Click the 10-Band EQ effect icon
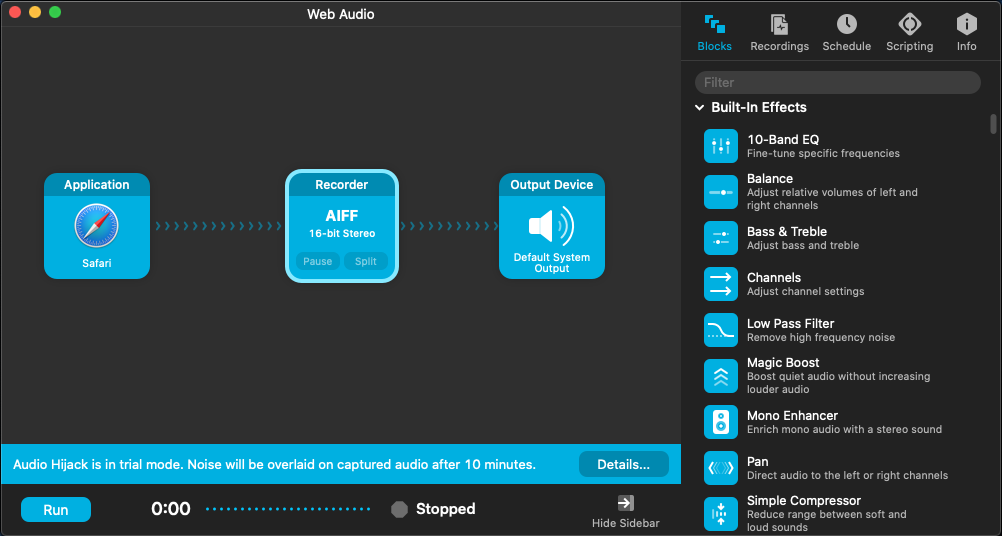 click(x=721, y=146)
